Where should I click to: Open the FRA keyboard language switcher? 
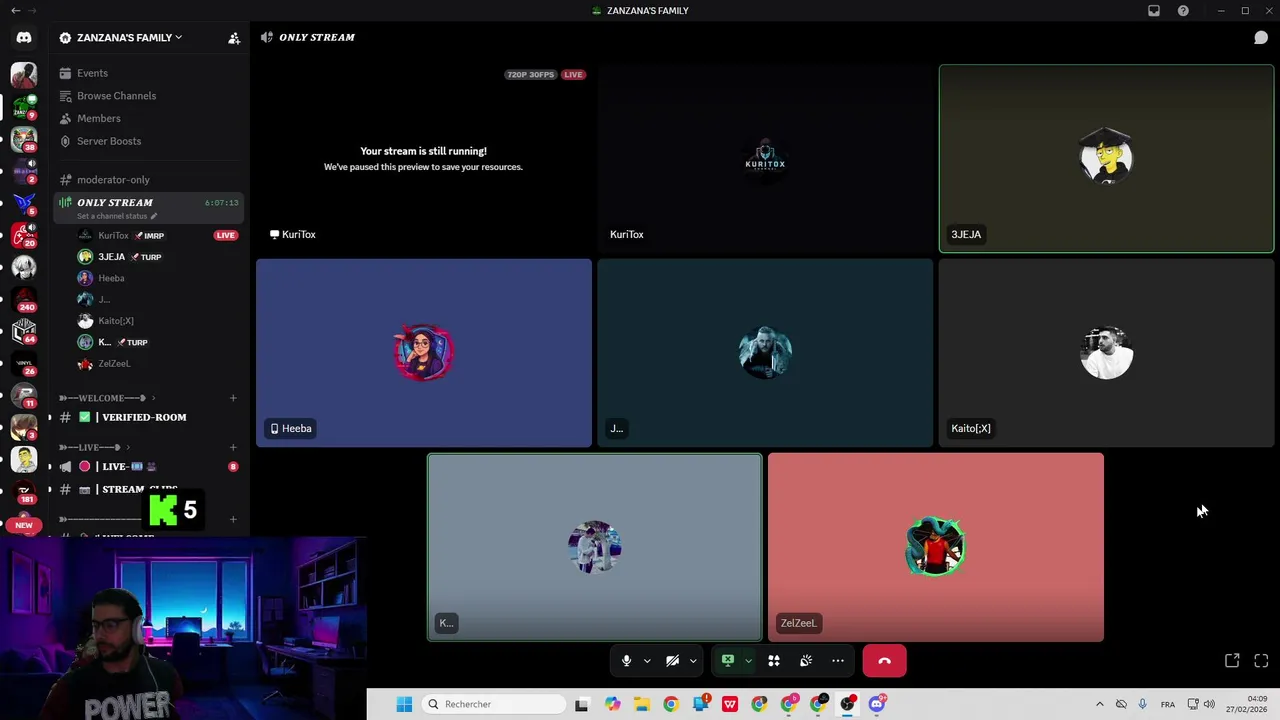(x=1168, y=704)
